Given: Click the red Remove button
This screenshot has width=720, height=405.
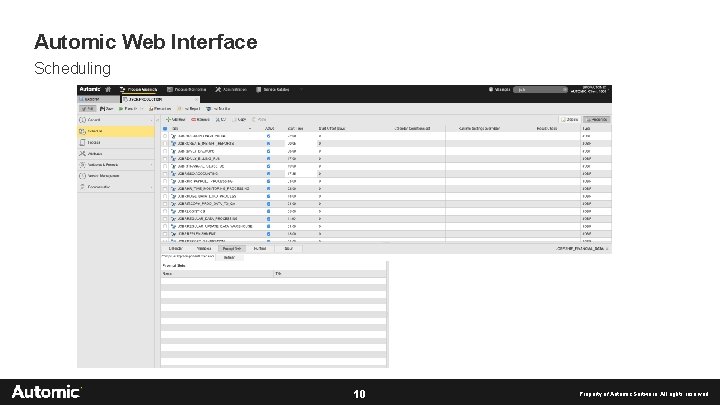Looking at the screenshot, I should (200, 119).
